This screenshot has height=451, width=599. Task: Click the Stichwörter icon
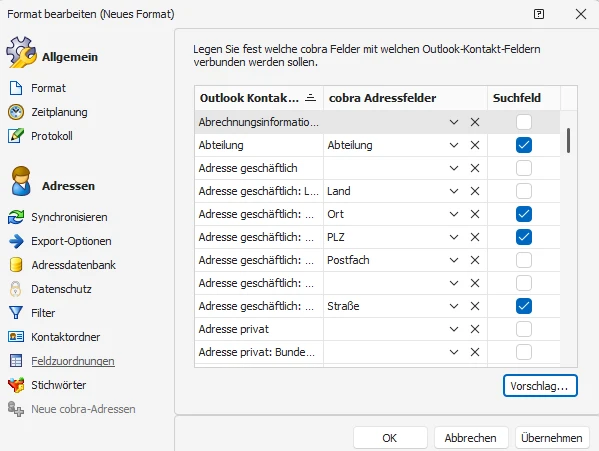point(16,385)
